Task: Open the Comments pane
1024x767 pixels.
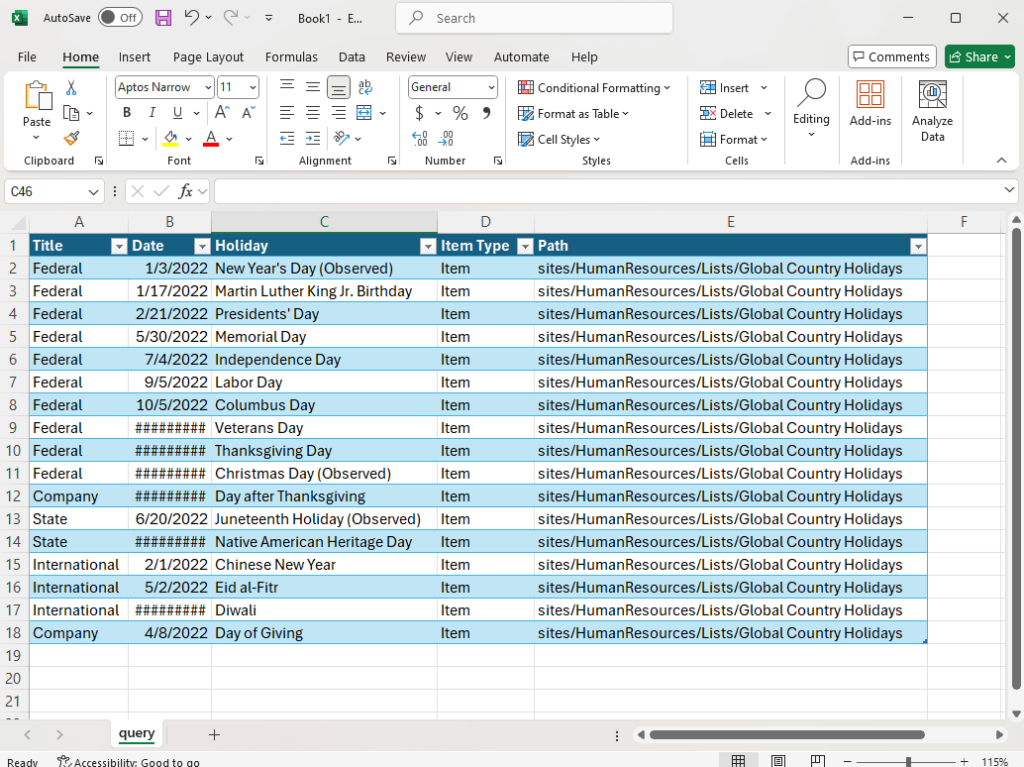Action: click(892, 57)
